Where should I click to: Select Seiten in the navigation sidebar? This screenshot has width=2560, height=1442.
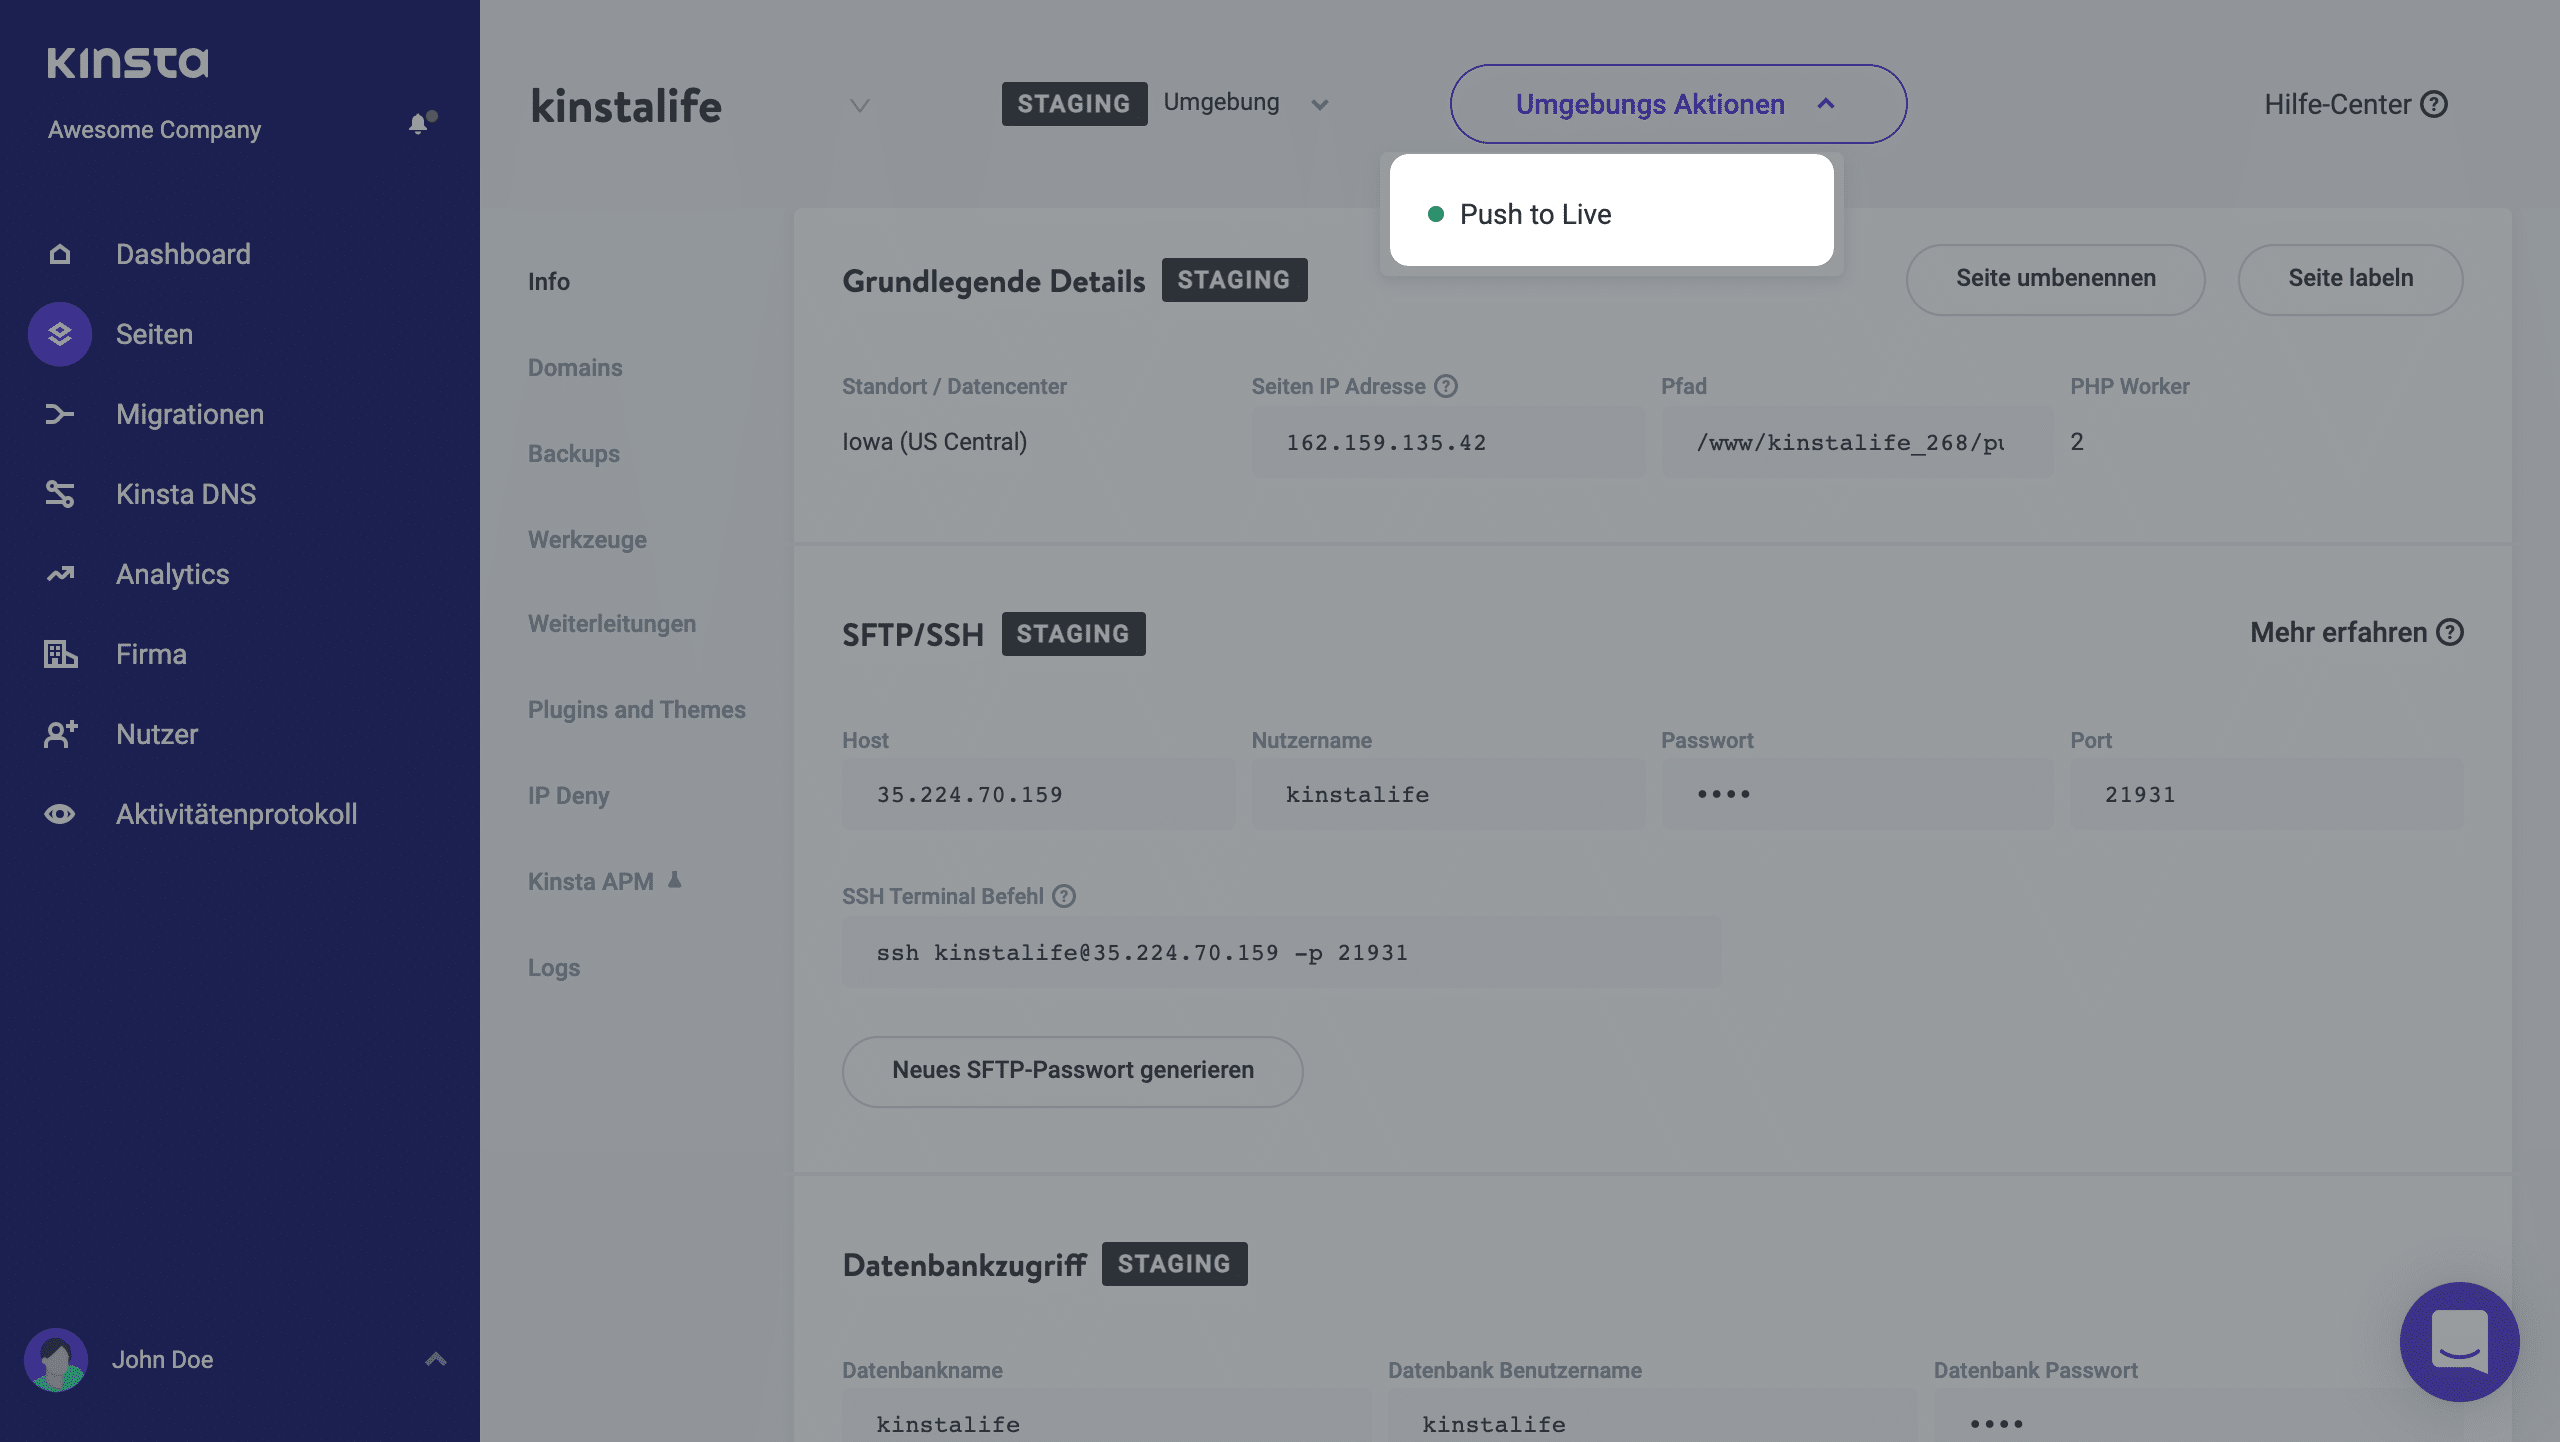pos(154,334)
